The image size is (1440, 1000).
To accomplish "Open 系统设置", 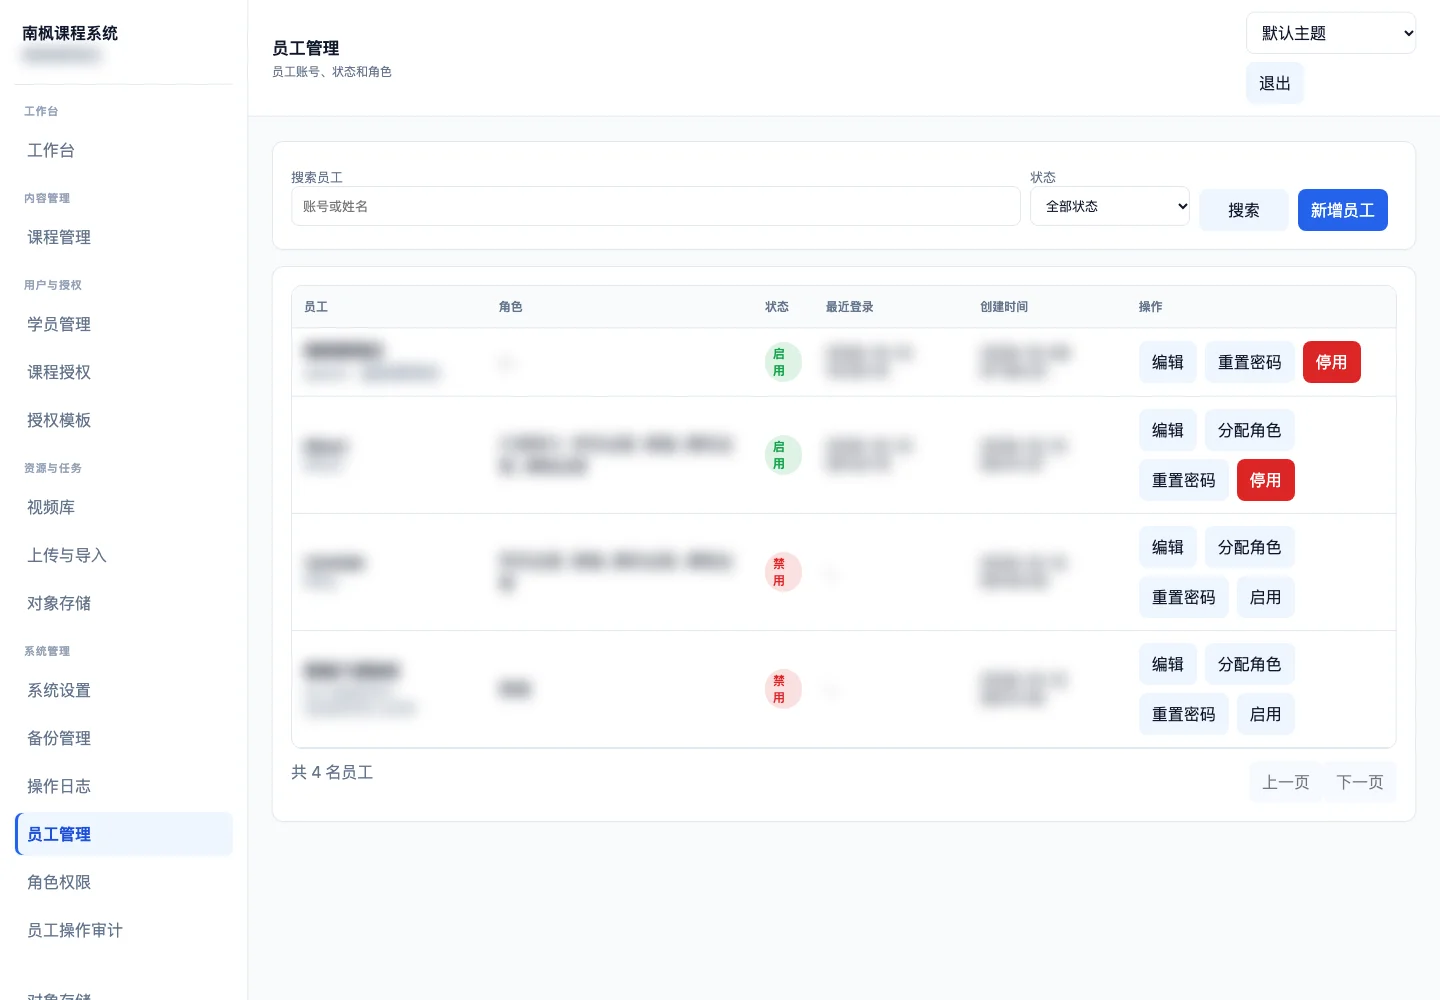I will click(124, 690).
